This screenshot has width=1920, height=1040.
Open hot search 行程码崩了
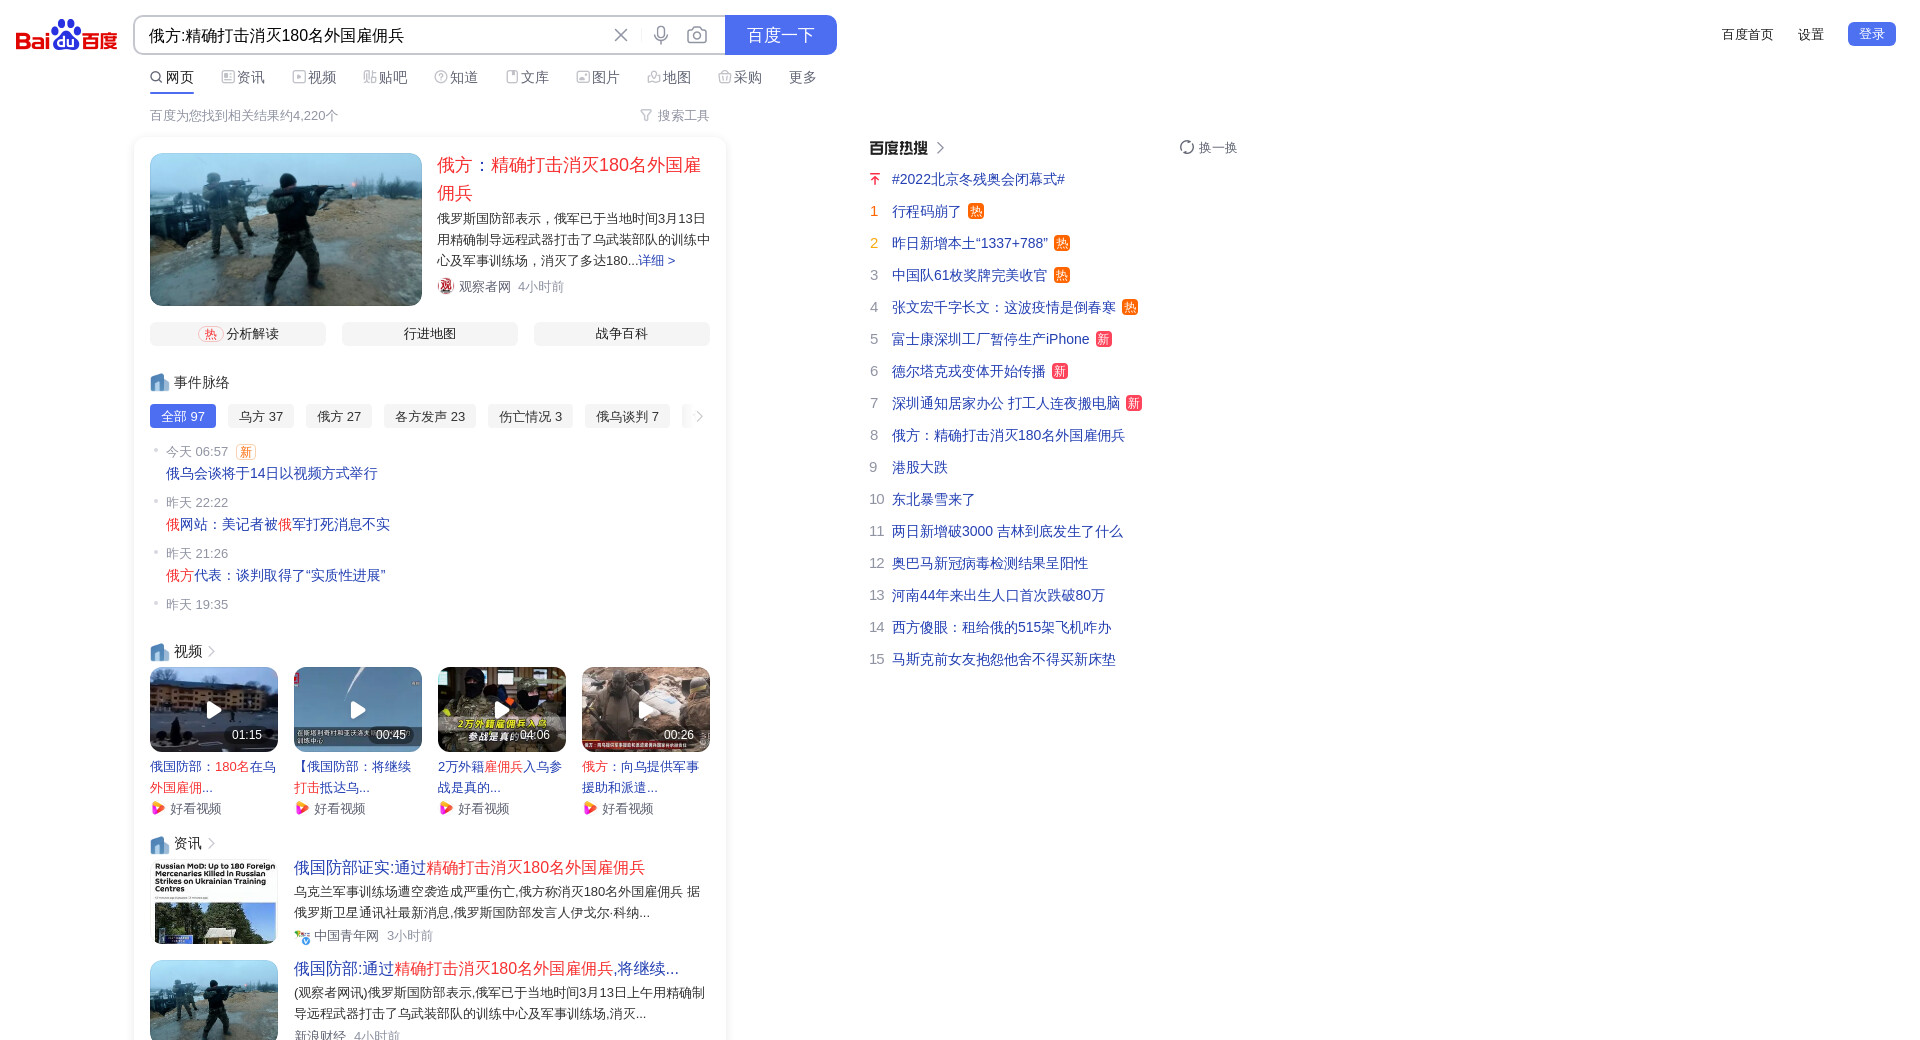click(926, 211)
